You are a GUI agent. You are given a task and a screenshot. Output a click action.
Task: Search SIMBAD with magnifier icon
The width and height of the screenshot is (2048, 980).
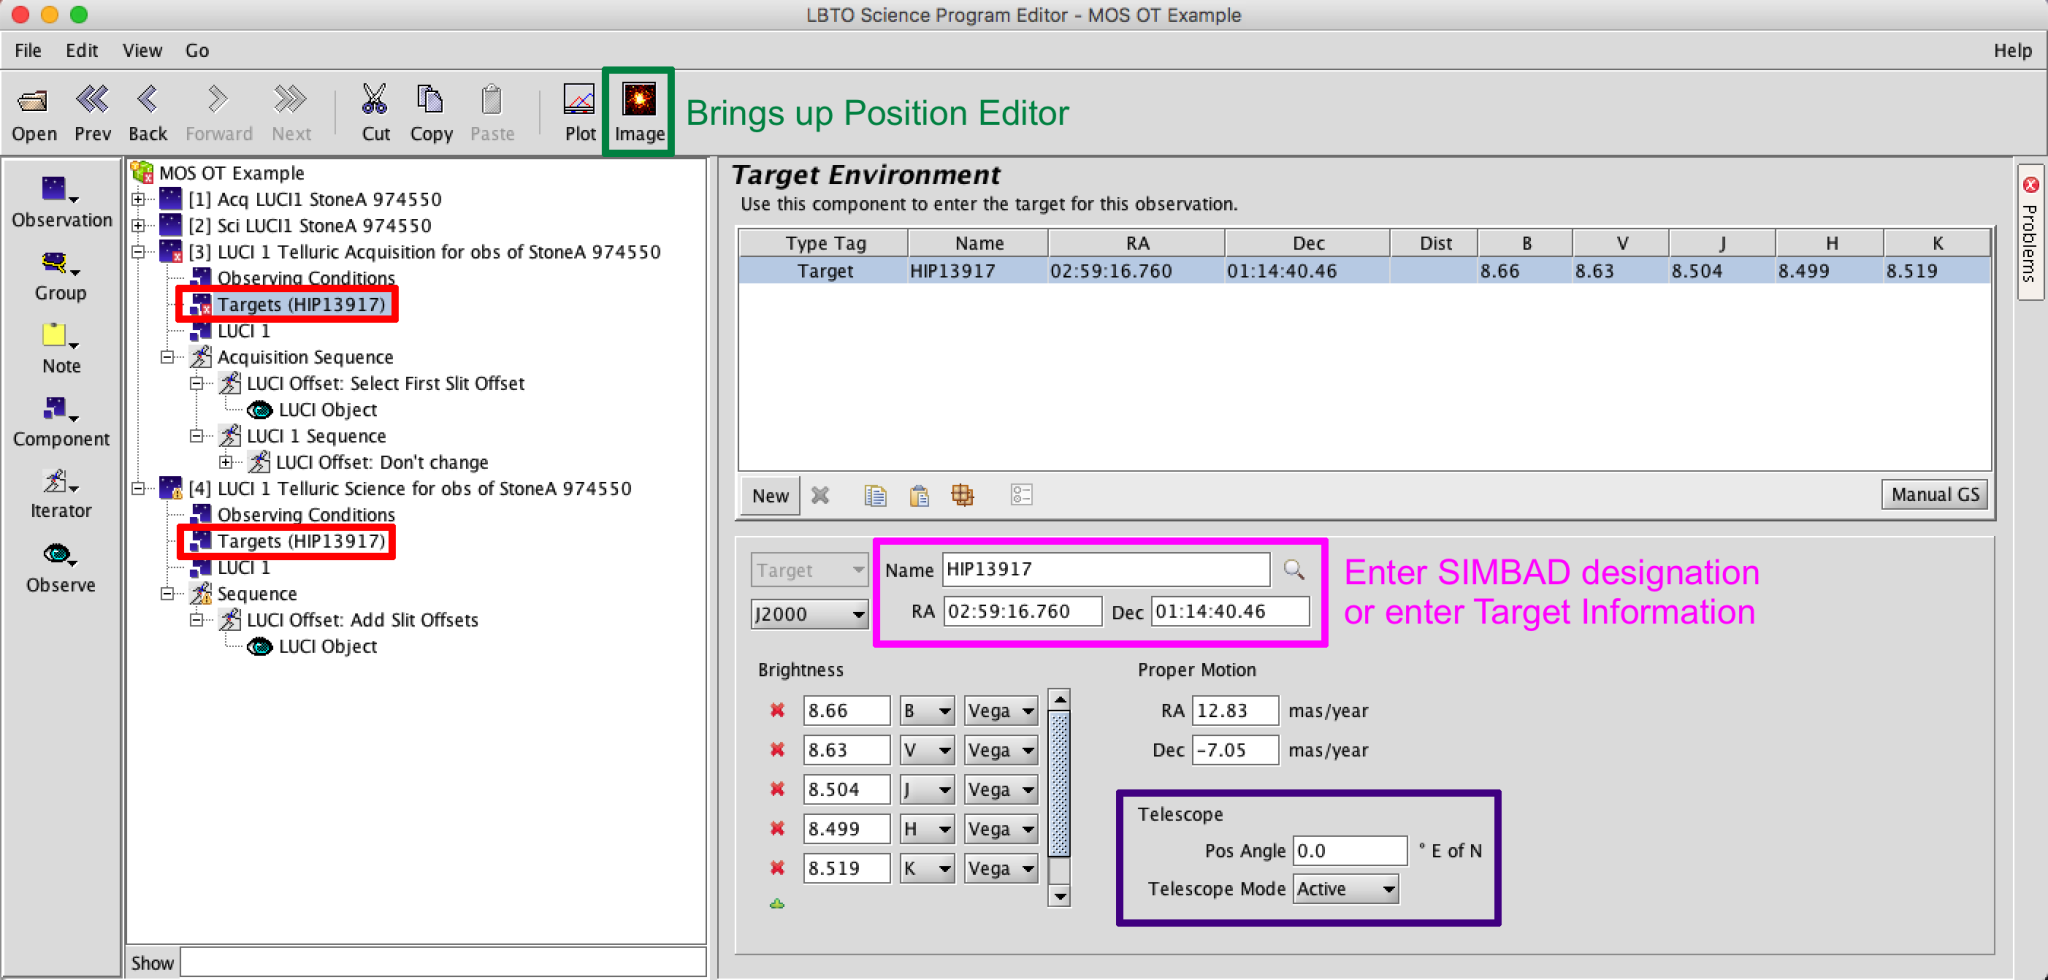[x=1295, y=570]
